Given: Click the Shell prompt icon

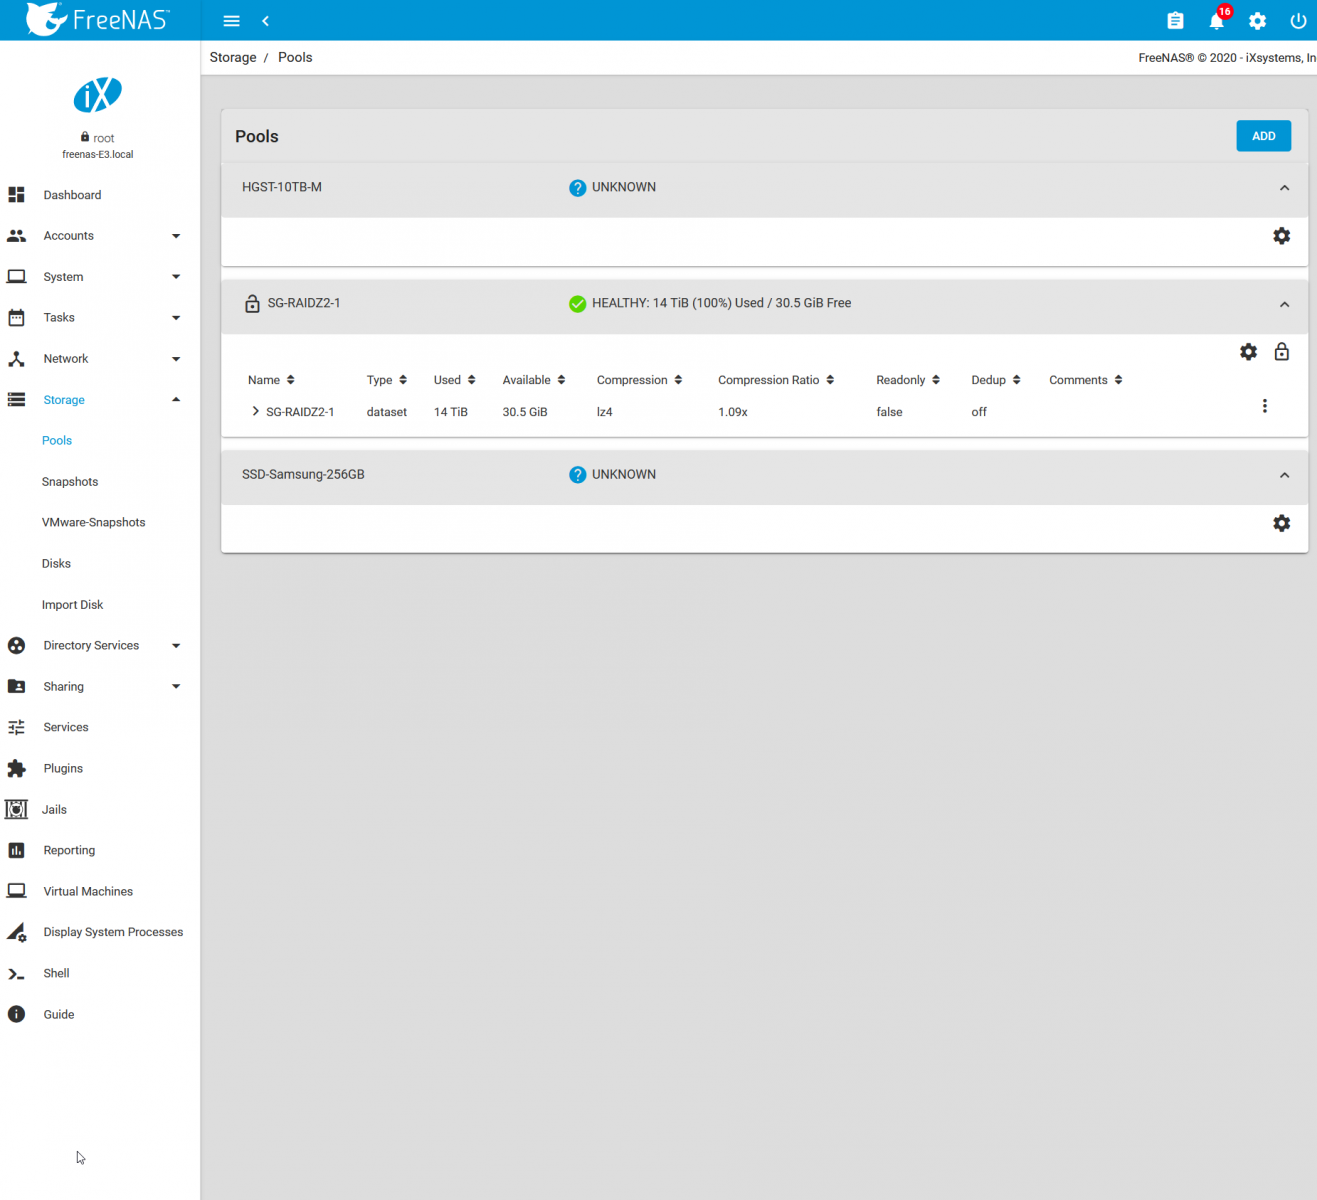Looking at the screenshot, I should (x=16, y=973).
